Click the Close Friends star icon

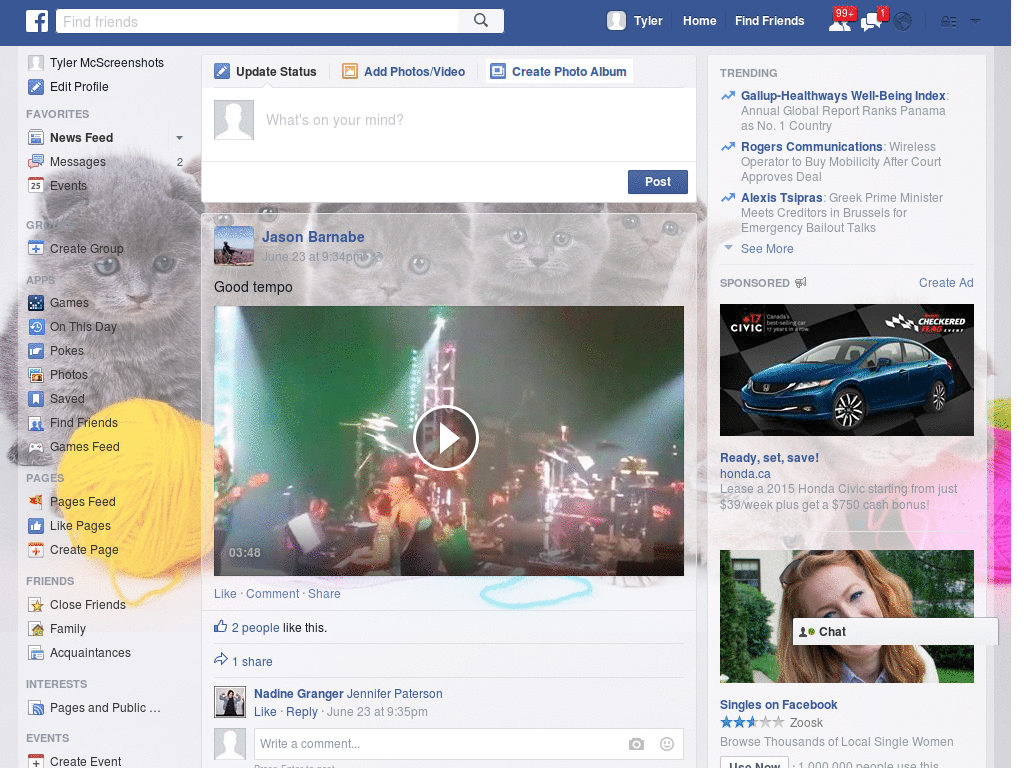click(36, 605)
